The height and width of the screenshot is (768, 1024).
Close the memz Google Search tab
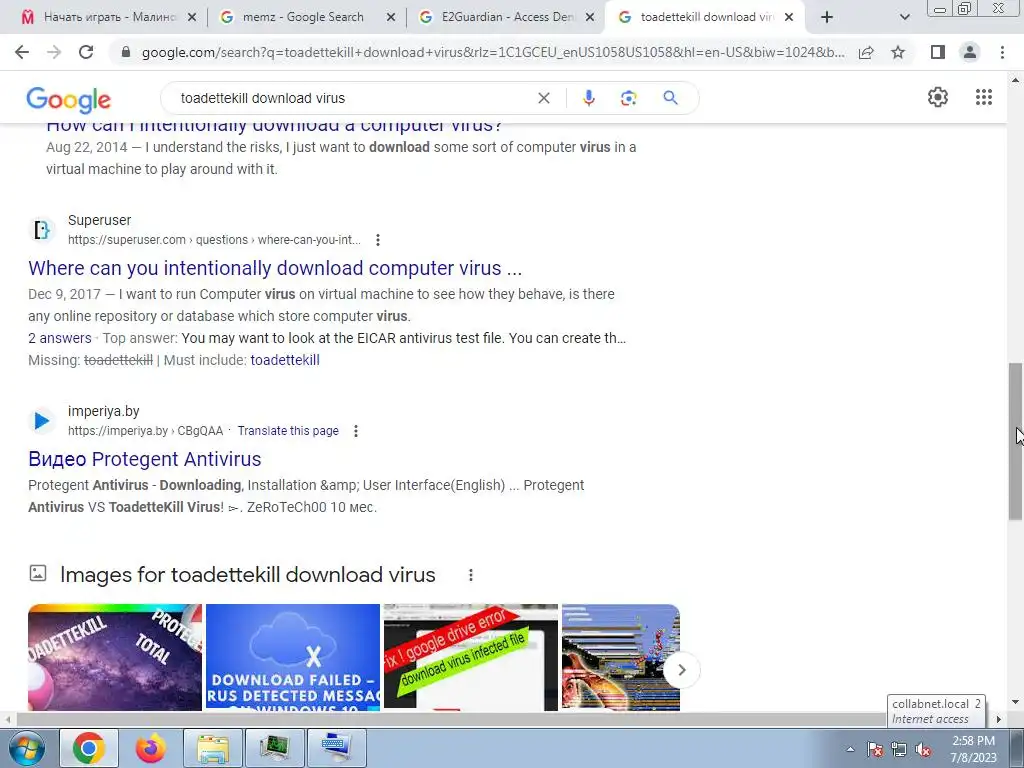[391, 18]
